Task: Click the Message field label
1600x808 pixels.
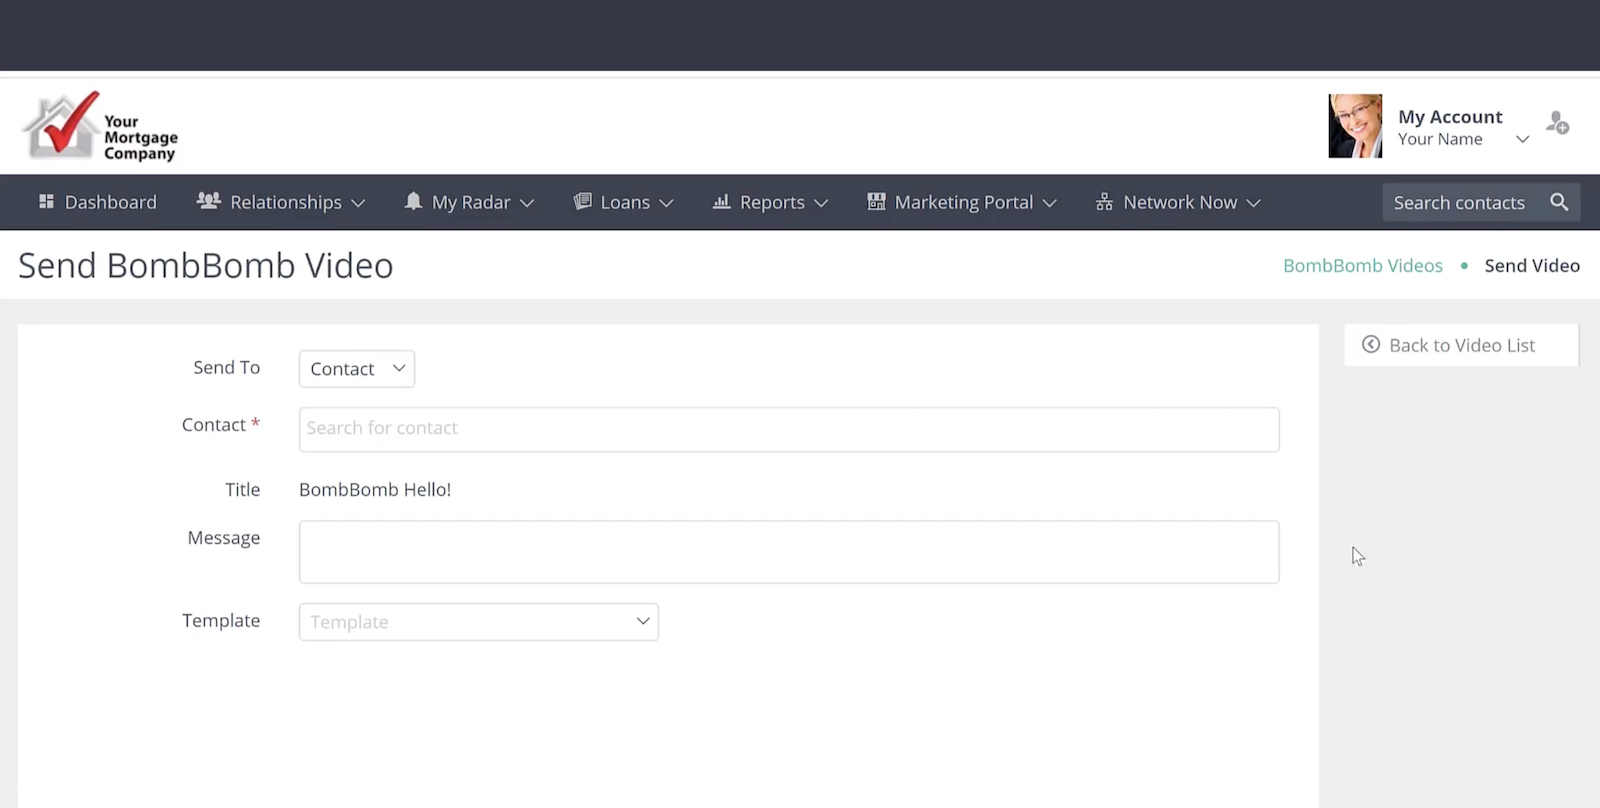Action: point(224,538)
